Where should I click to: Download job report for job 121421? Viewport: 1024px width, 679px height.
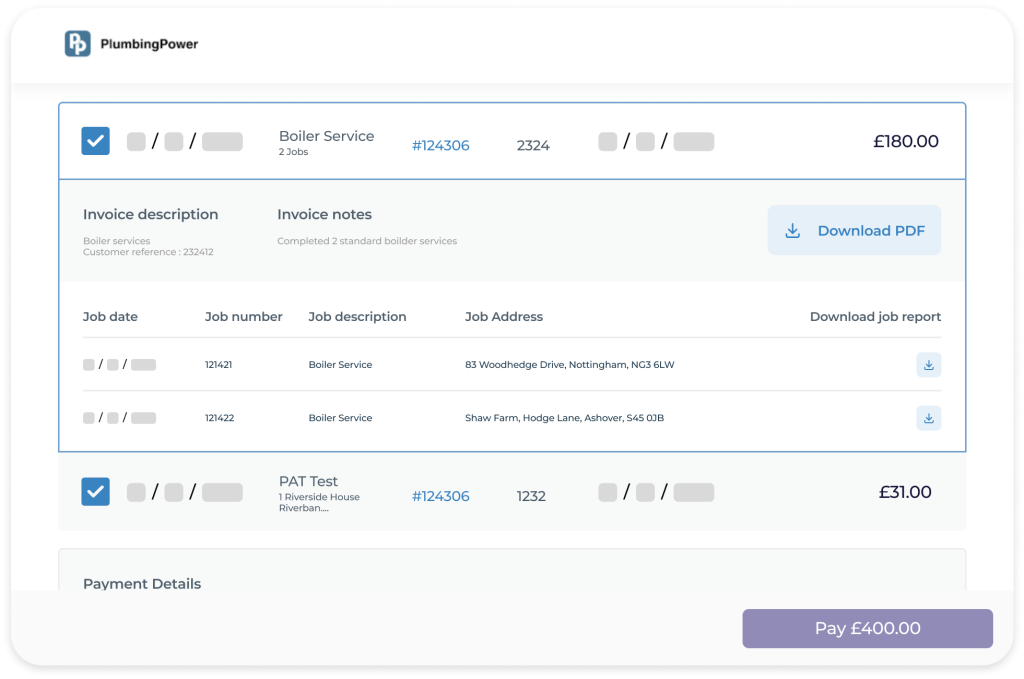pos(928,365)
